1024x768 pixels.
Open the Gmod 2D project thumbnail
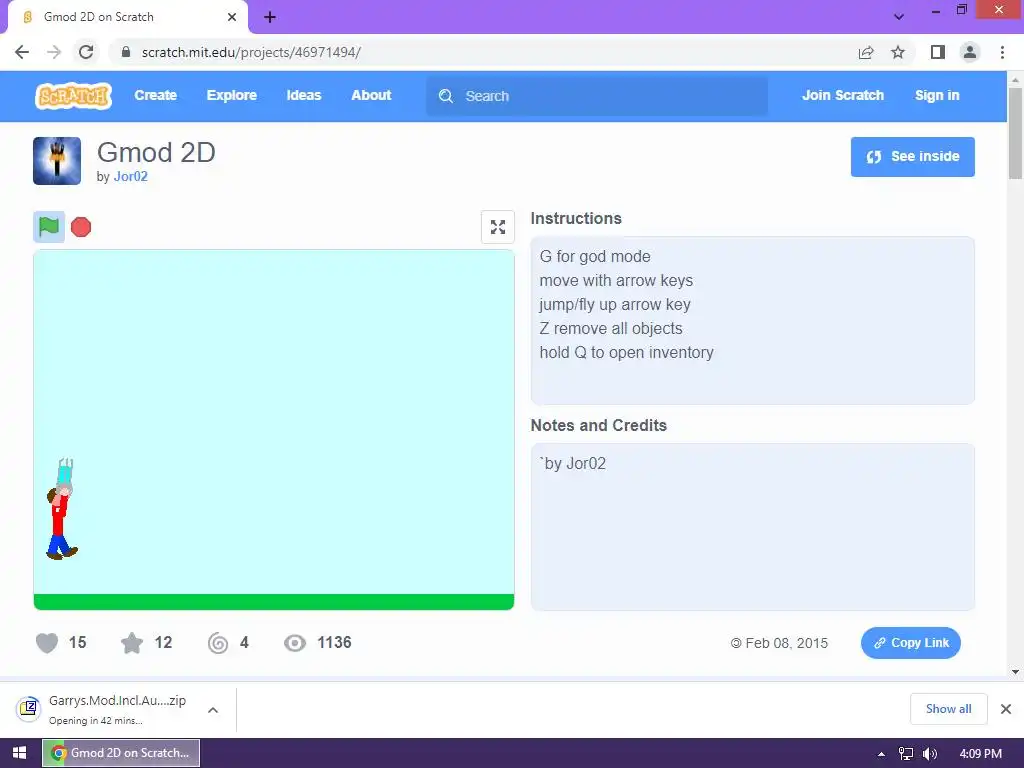[57, 161]
